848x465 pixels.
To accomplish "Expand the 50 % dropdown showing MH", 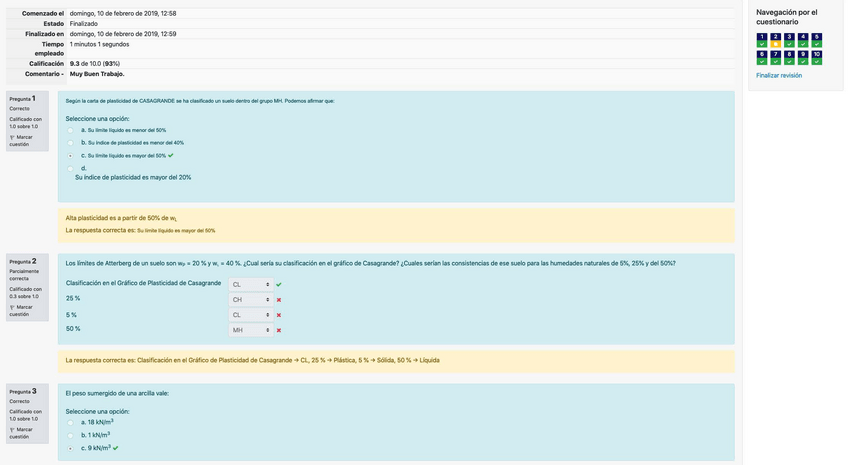I will pyautogui.click(x=250, y=330).
